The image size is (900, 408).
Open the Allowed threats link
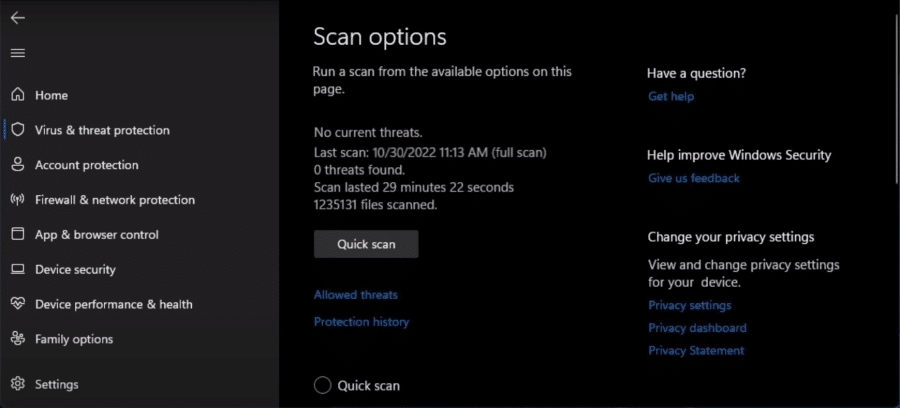coord(355,295)
